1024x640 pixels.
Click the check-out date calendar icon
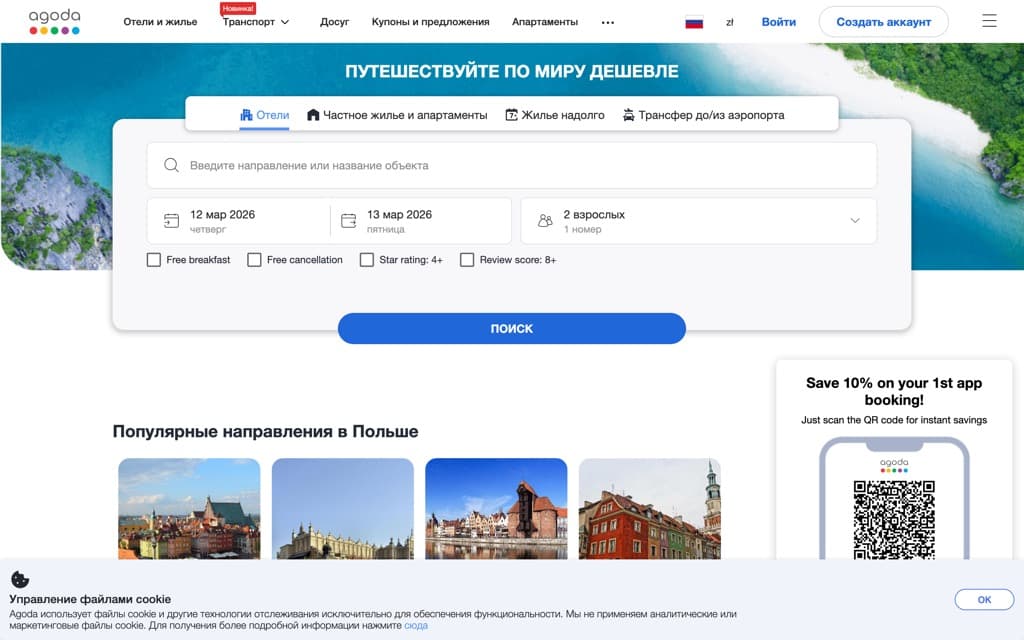348,220
